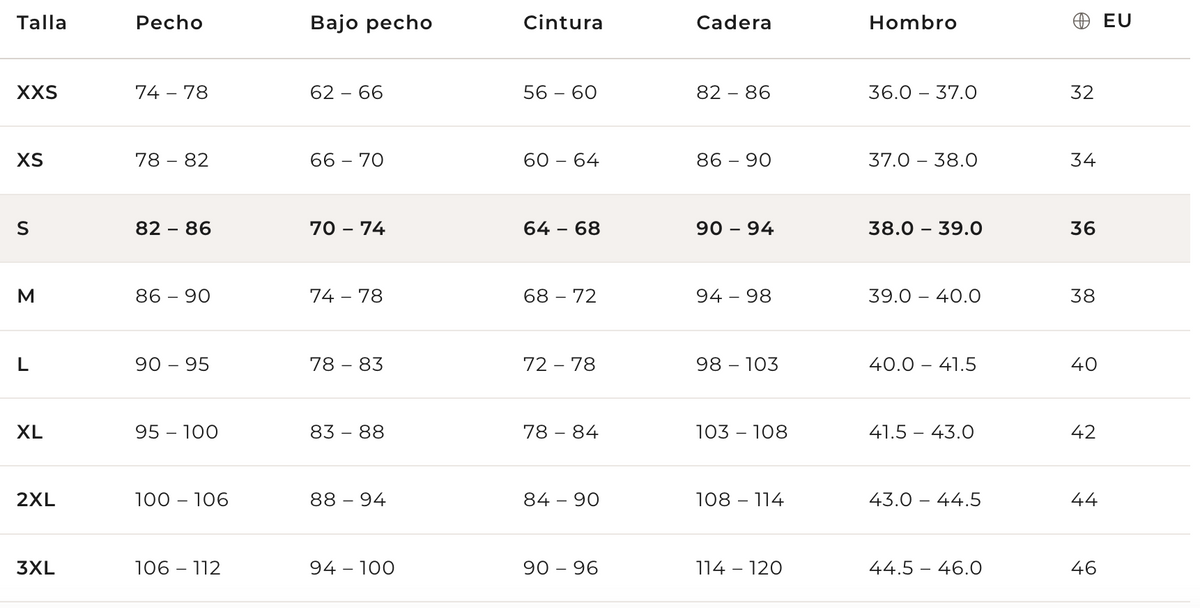The width and height of the screenshot is (1200, 608).
Task: Select the Cintura column header
Action: tap(563, 22)
